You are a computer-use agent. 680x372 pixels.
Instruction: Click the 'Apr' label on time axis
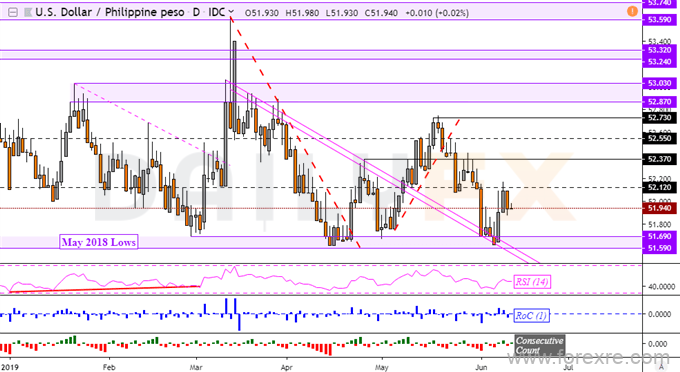click(287, 367)
